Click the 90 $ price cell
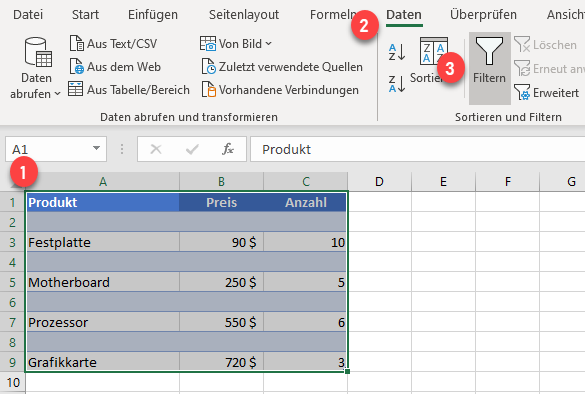The height and width of the screenshot is (394, 585). pos(221,242)
